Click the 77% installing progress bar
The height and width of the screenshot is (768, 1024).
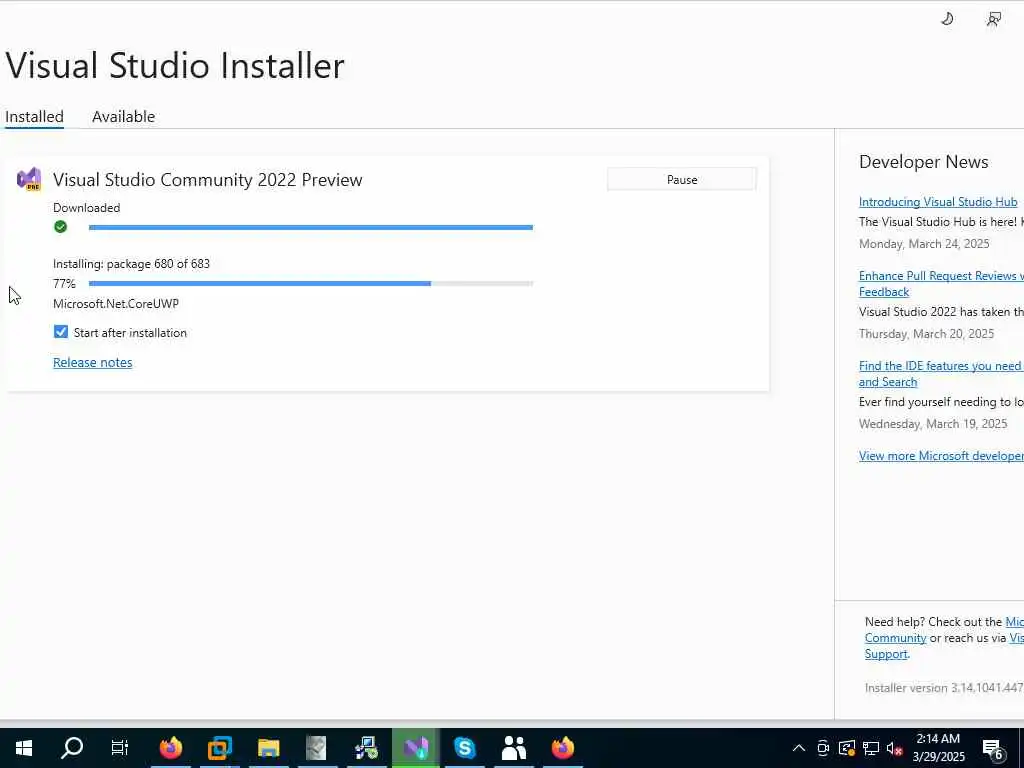click(x=311, y=283)
